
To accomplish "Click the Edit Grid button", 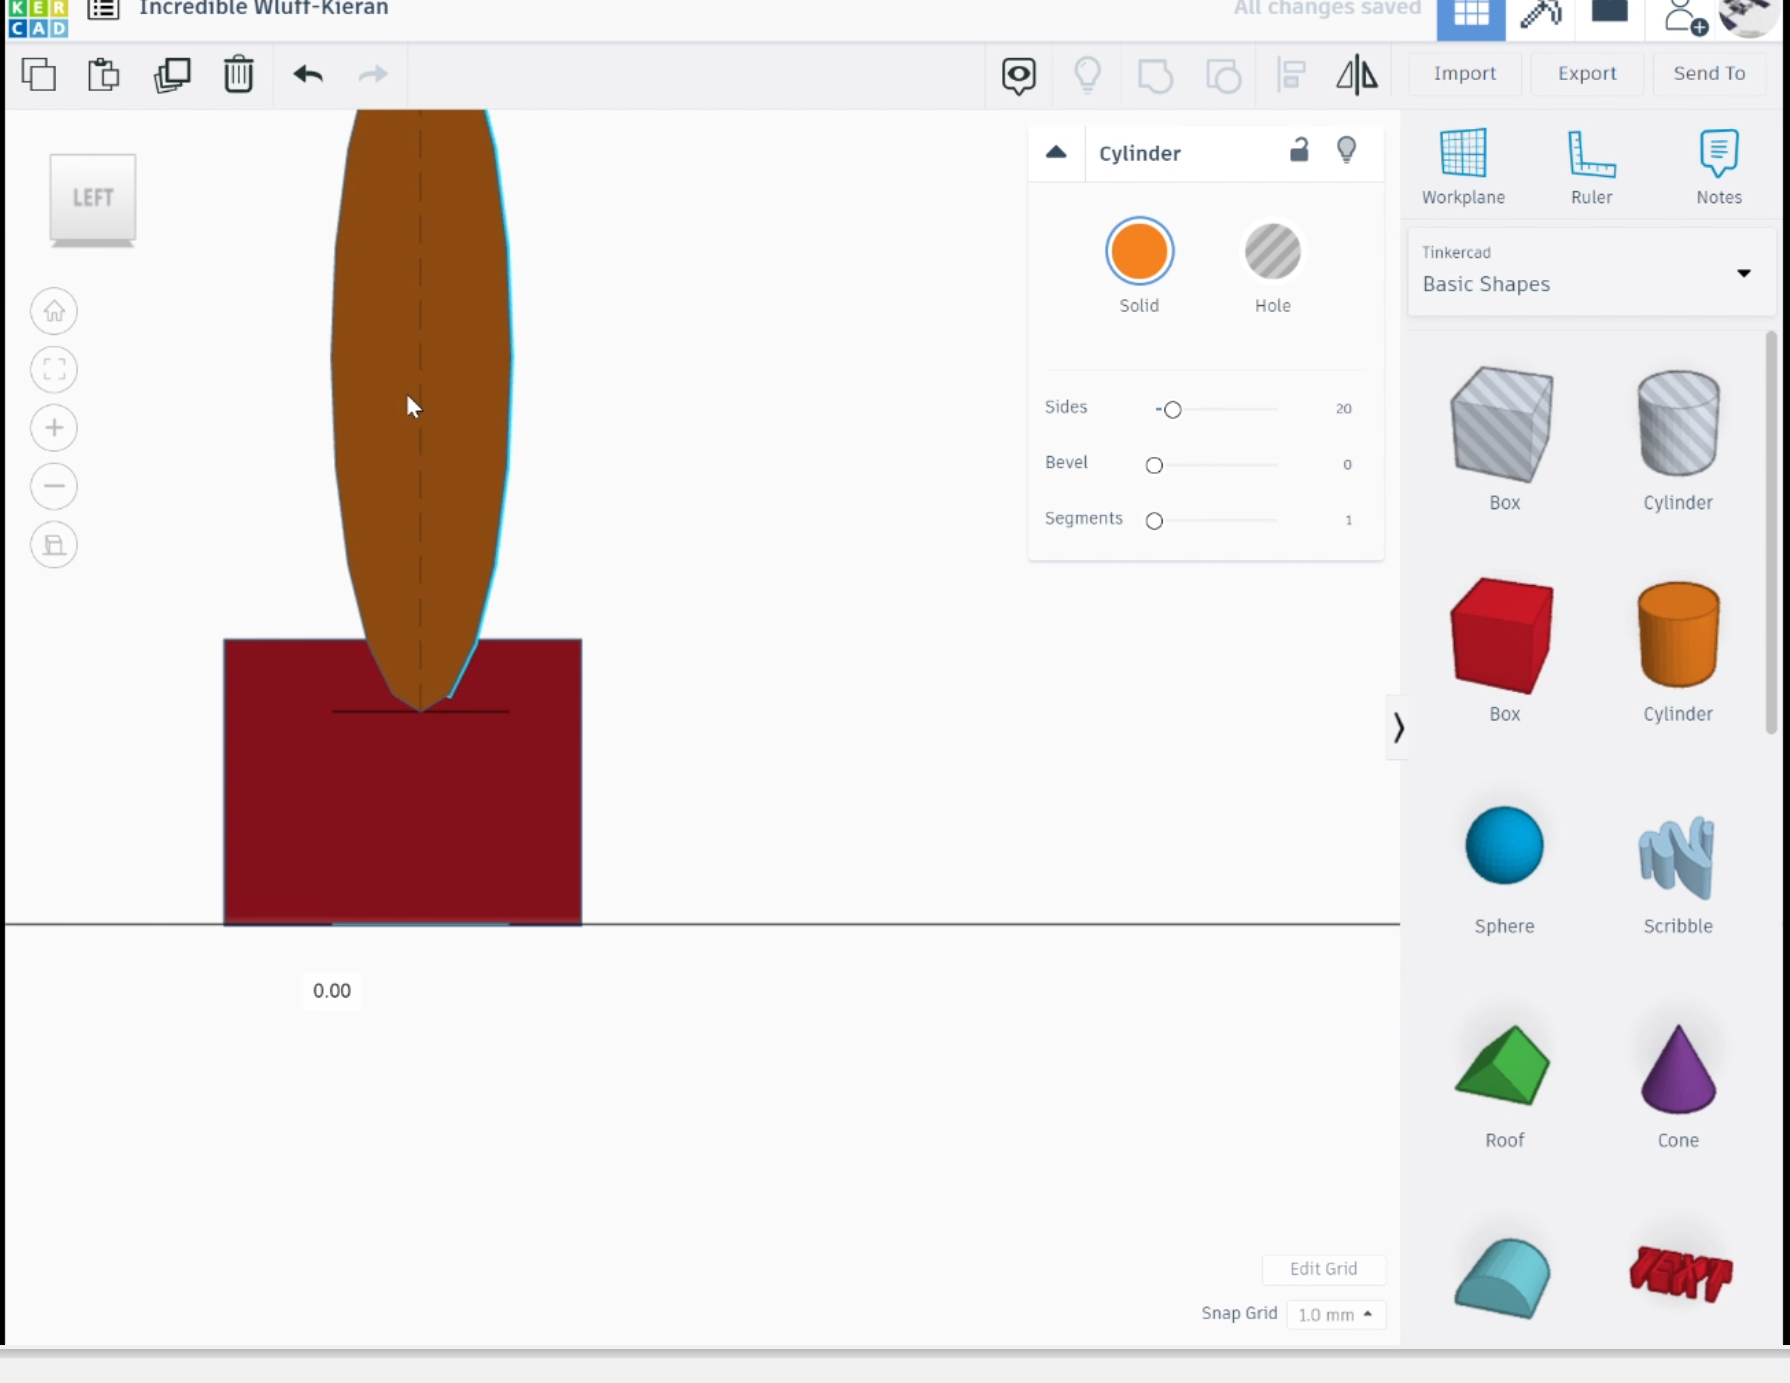I will tap(1324, 1268).
